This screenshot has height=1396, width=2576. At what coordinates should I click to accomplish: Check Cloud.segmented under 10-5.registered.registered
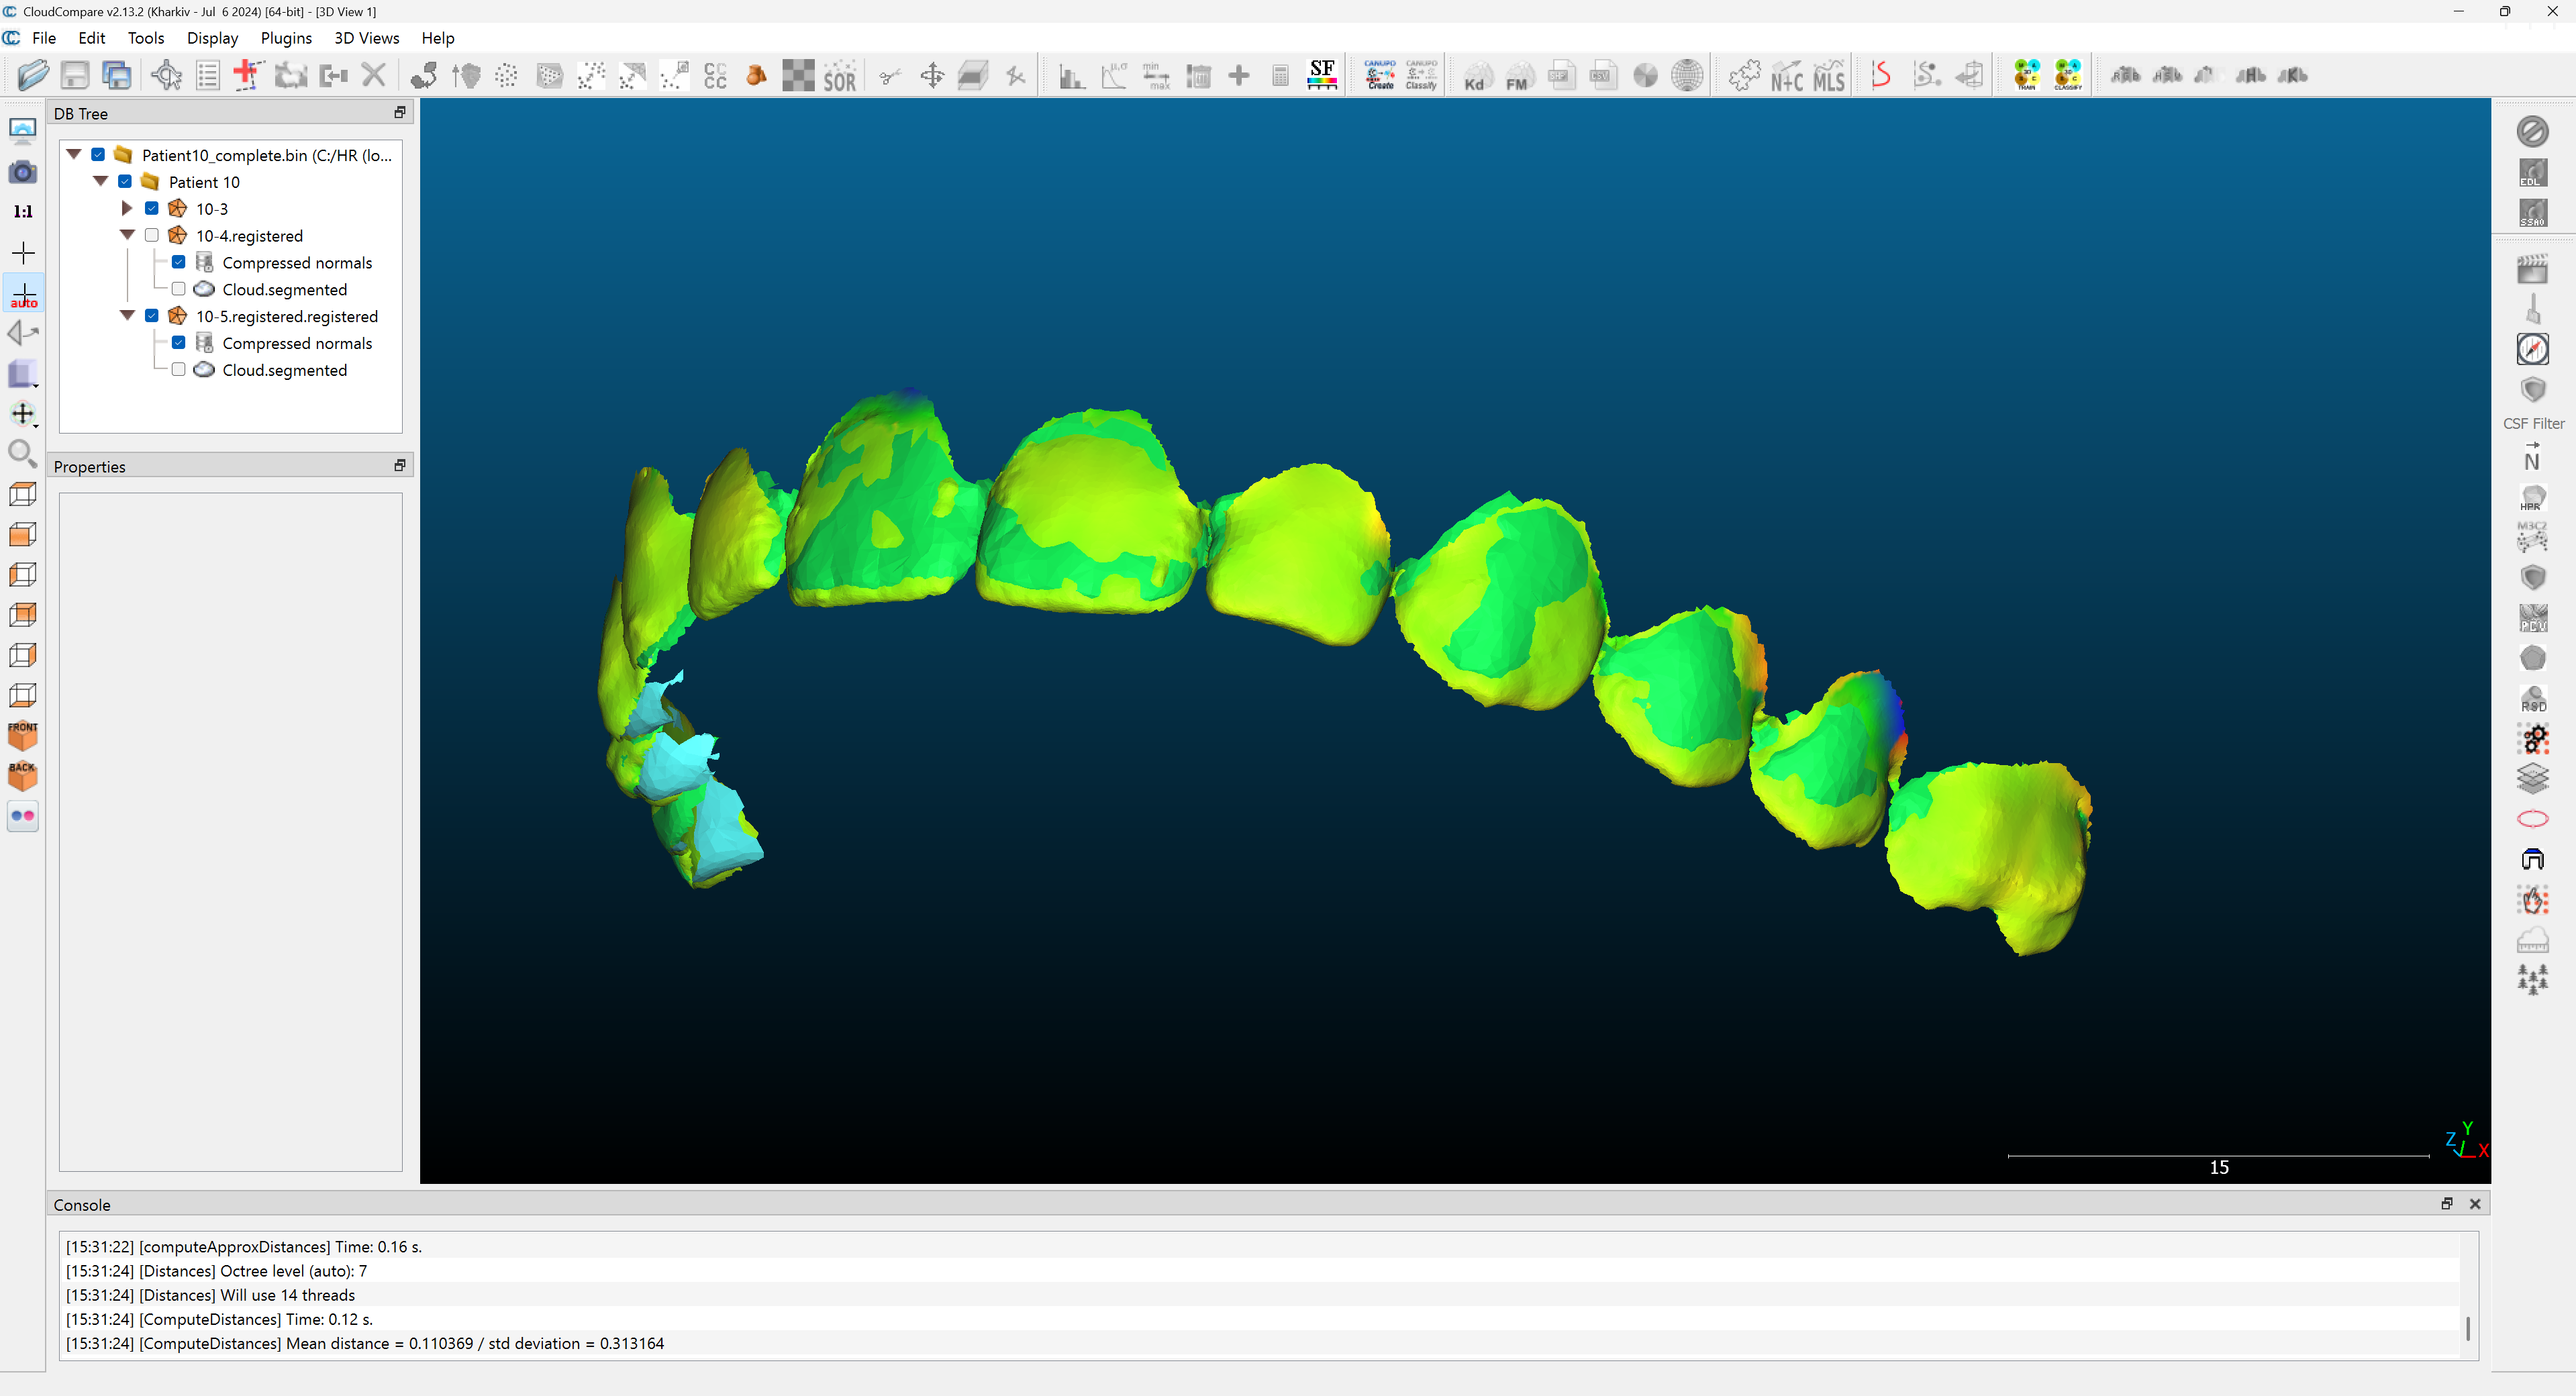179,369
